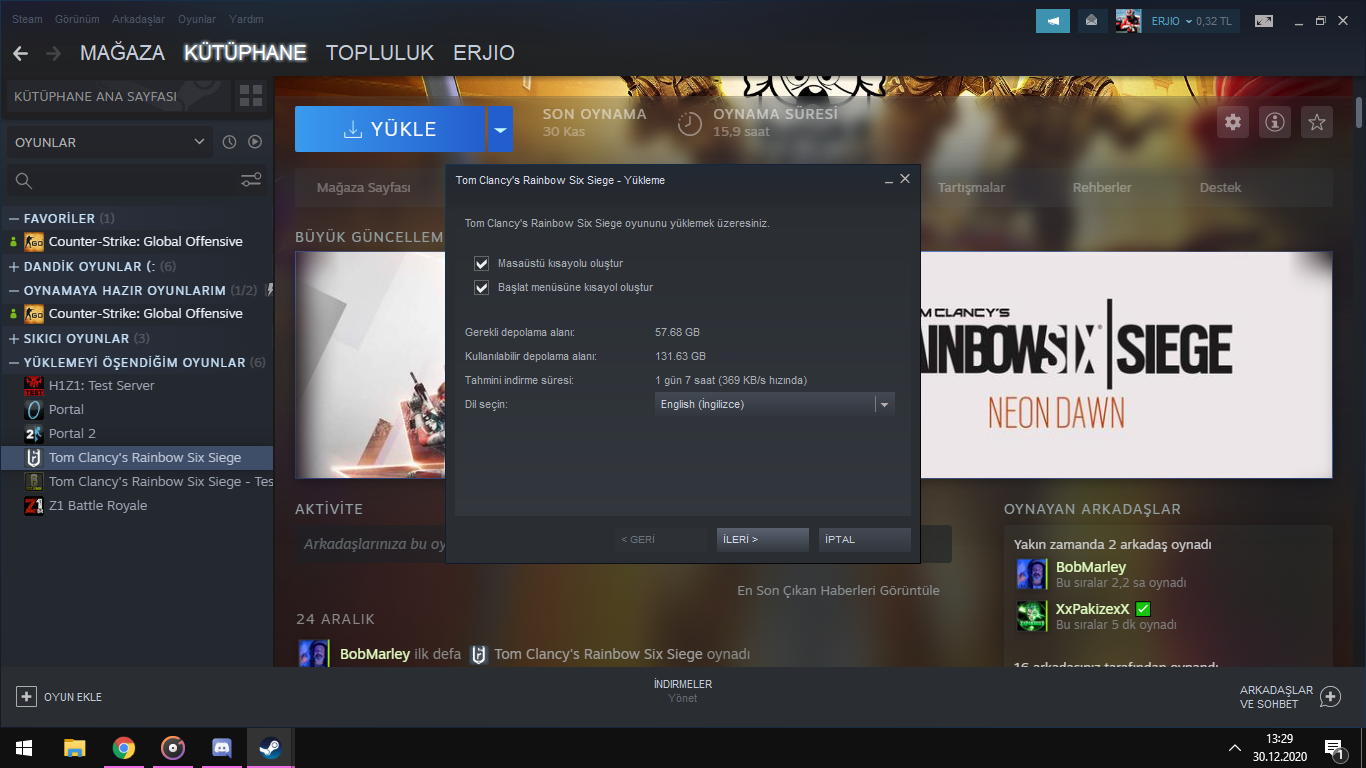Viewport: 1366px width, 768px height.
Task: Click İLERİ to continue the installation
Action: [x=762, y=539]
